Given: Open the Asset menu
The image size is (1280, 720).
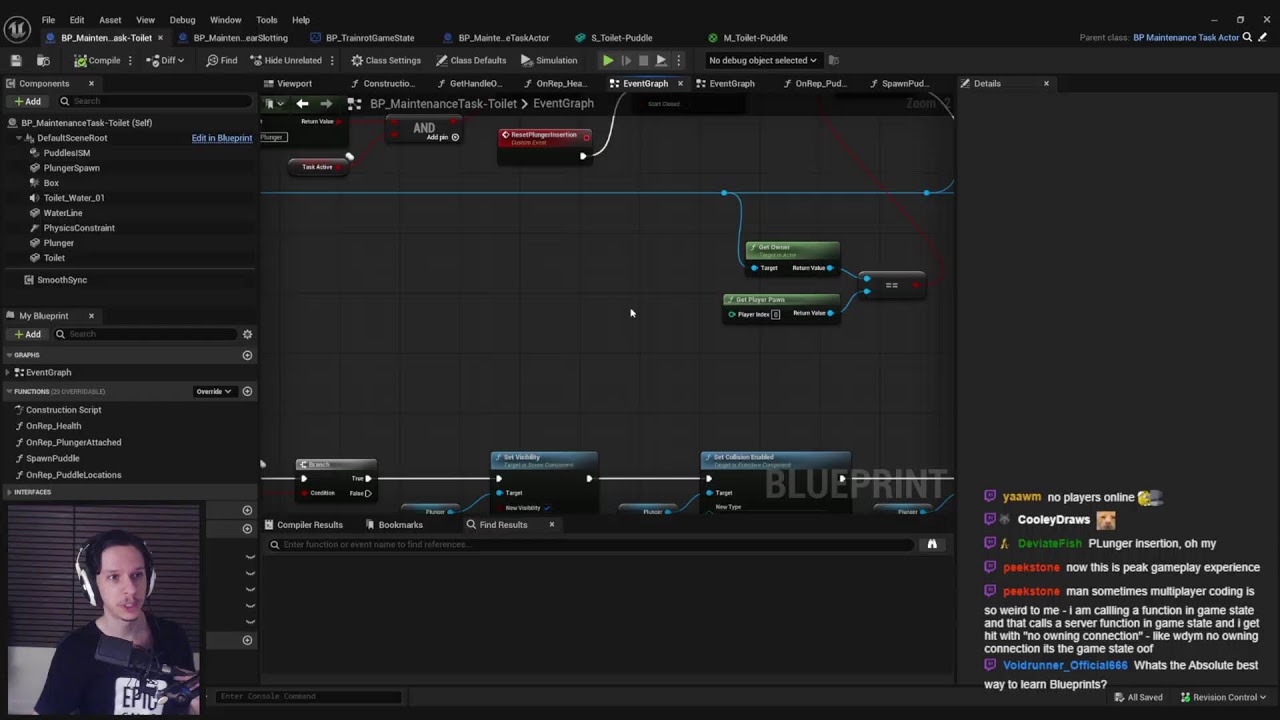Looking at the screenshot, I should click(x=110, y=20).
